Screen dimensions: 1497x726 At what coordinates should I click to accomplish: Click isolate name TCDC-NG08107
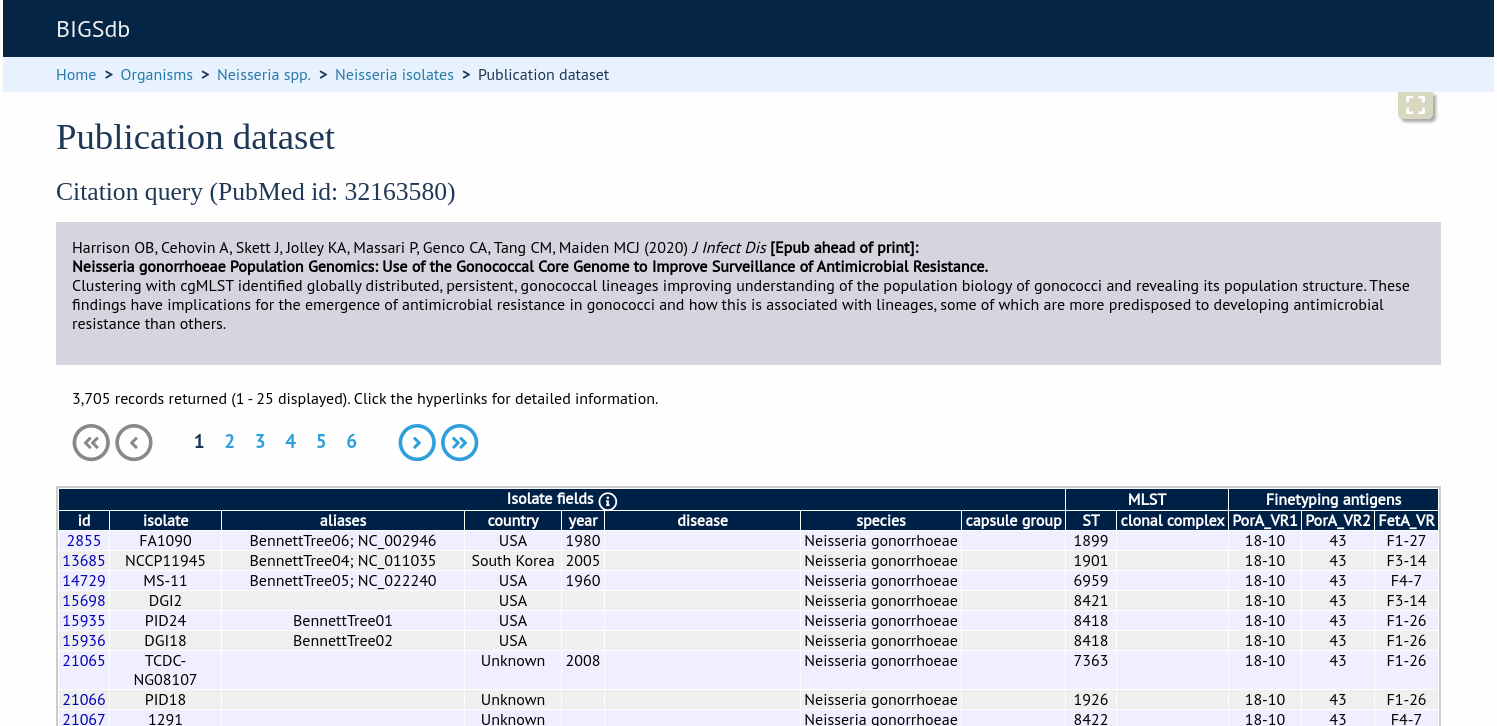coord(166,670)
